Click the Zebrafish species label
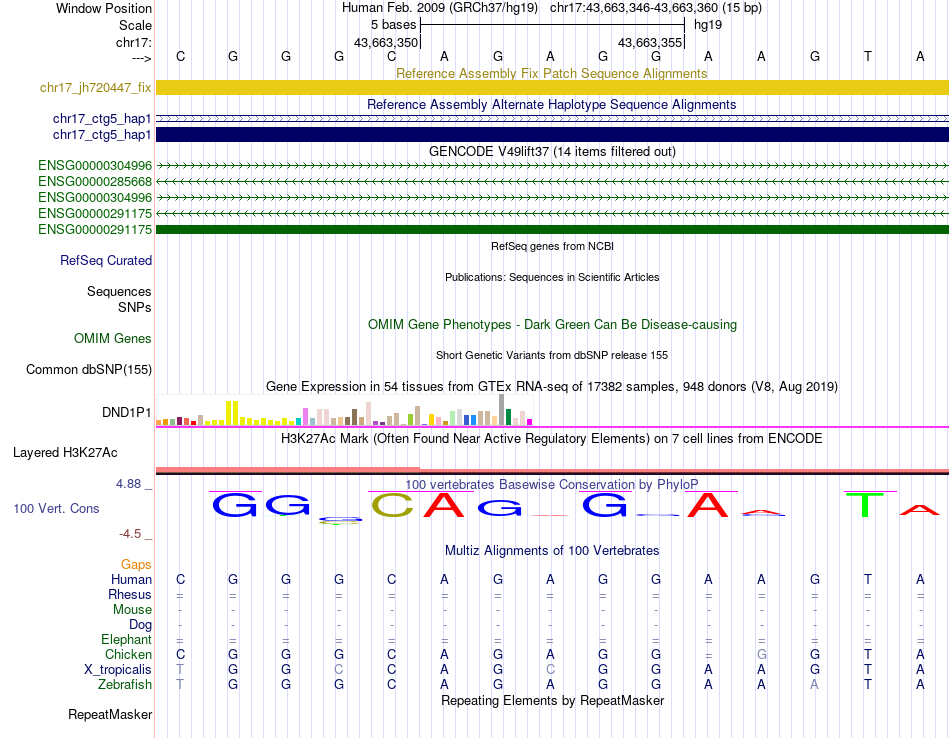This screenshot has height=738, width=950. (125, 685)
